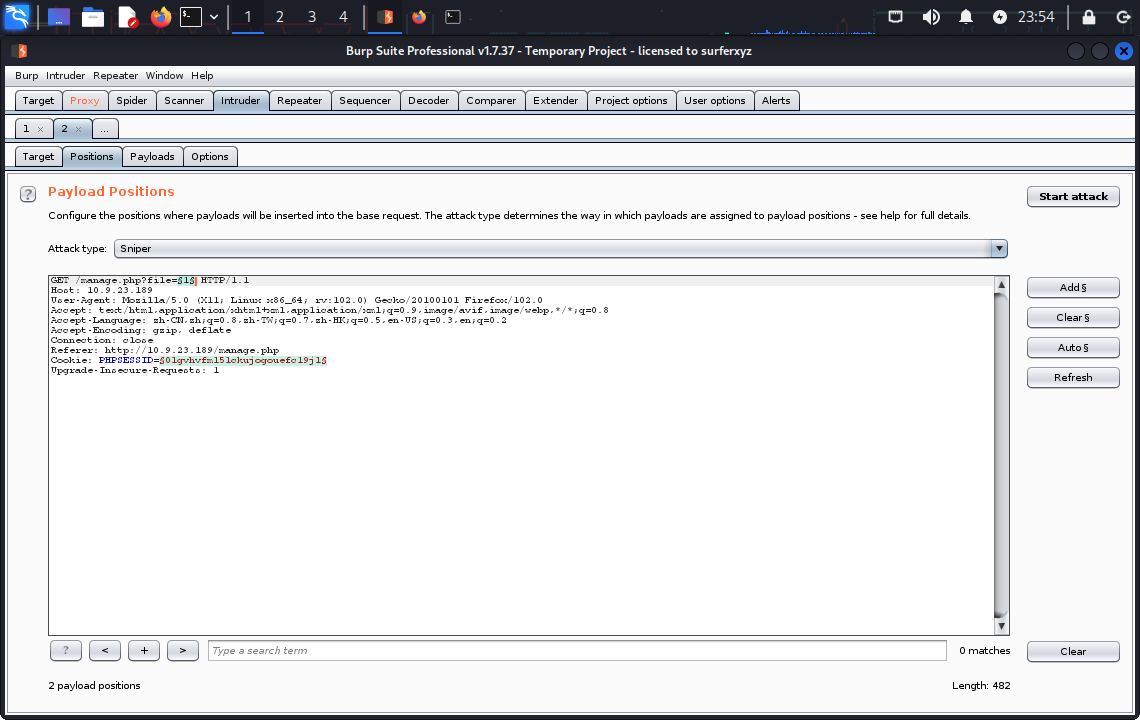Select the terminal window in the taskbar

(x=453, y=17)
